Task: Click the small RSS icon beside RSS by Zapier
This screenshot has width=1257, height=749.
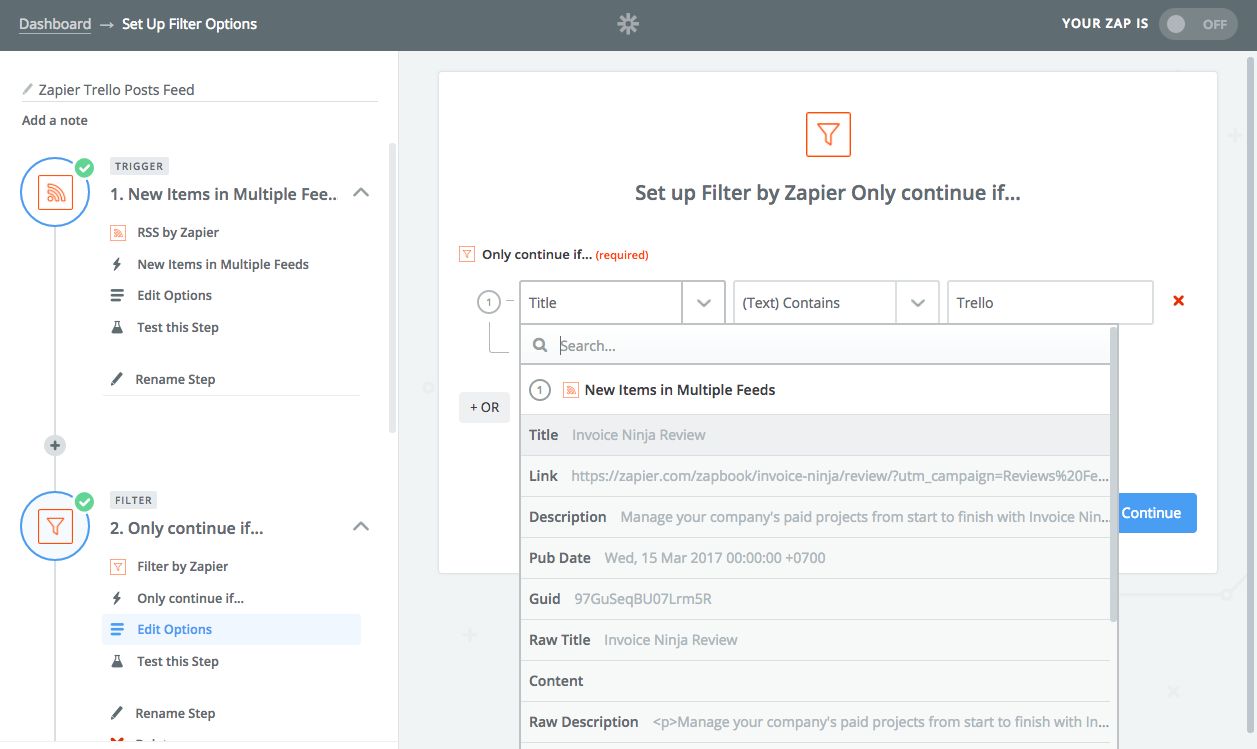Action: click(x=118, y=232)
